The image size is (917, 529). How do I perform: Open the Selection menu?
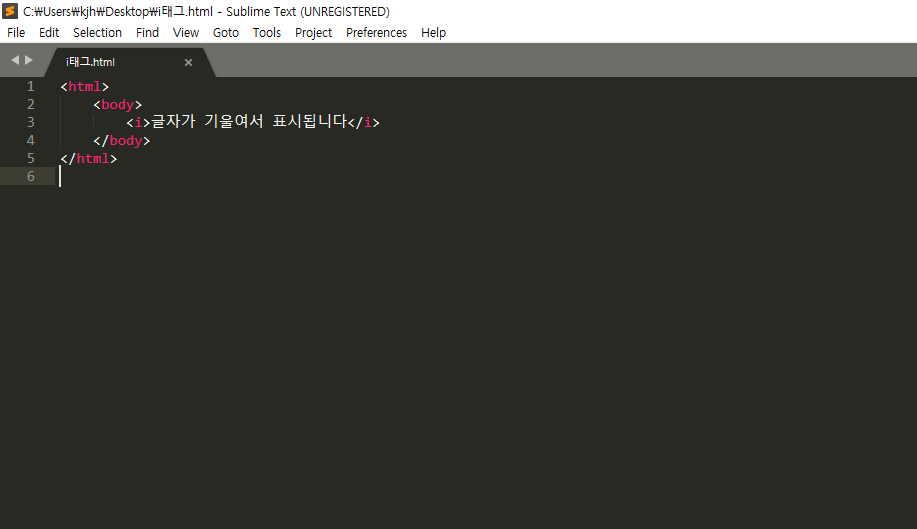[97, 33]
